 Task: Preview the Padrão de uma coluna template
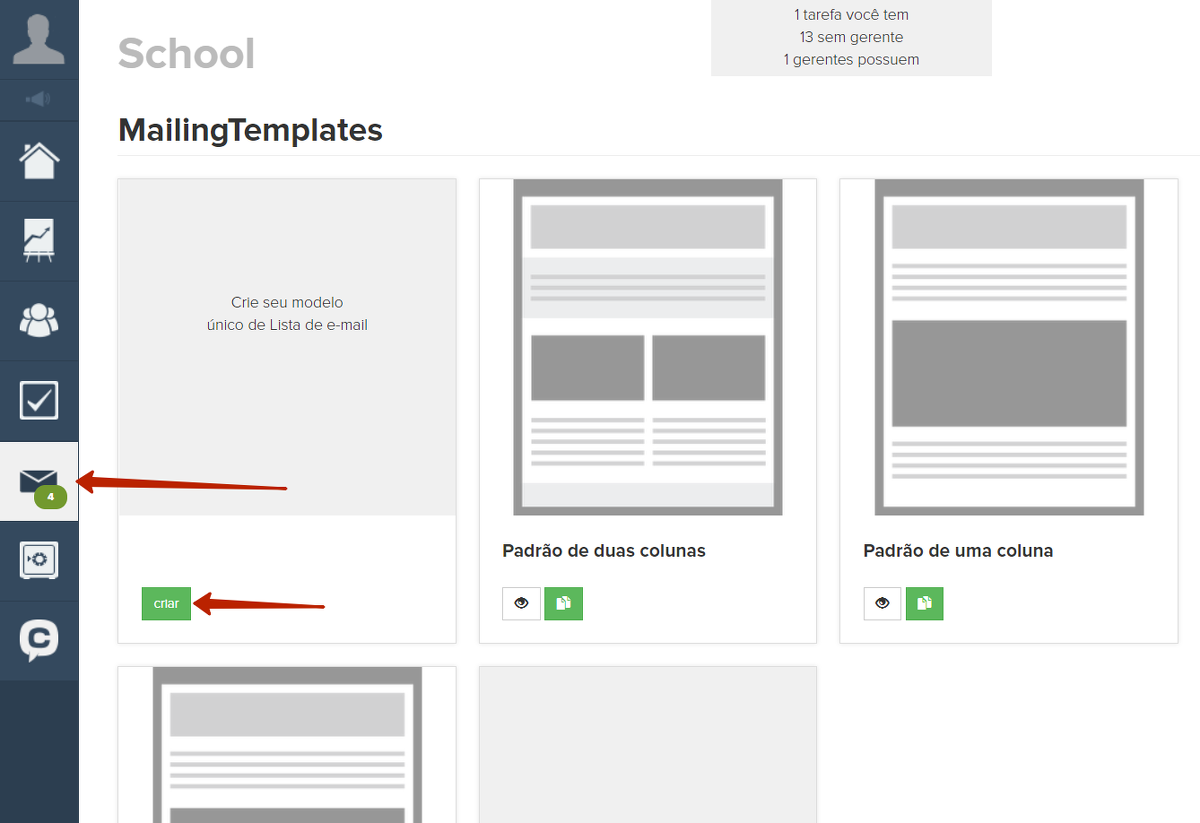click(882, 604)
